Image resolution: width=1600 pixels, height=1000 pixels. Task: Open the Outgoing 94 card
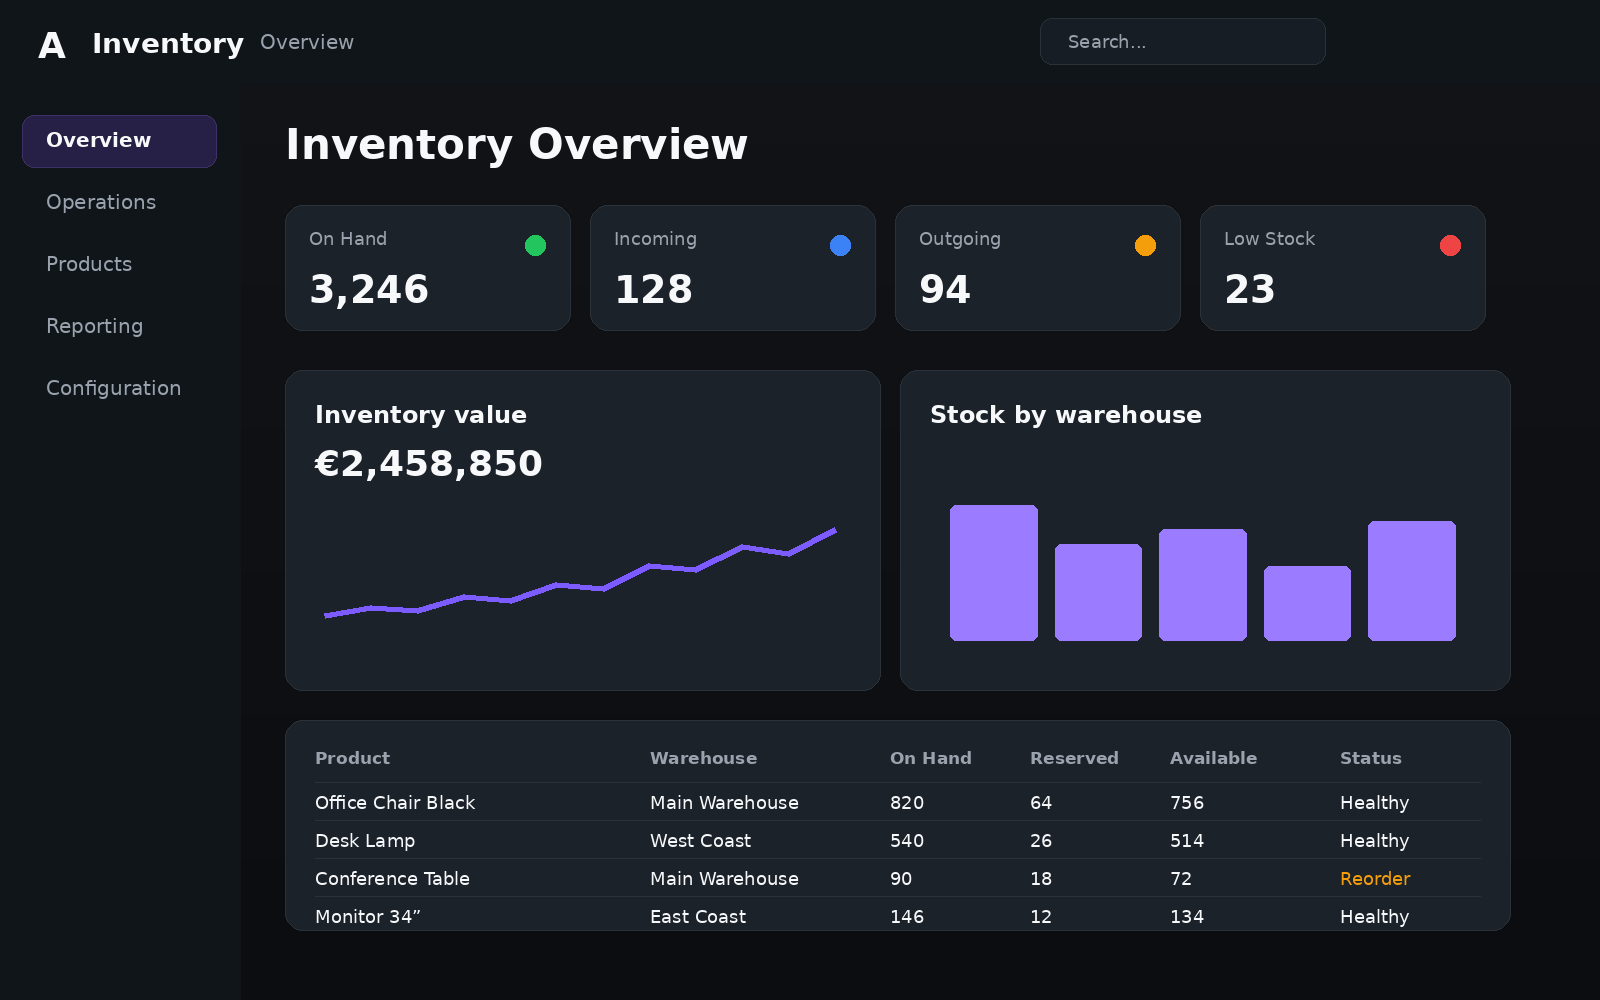pos(1038,268)
